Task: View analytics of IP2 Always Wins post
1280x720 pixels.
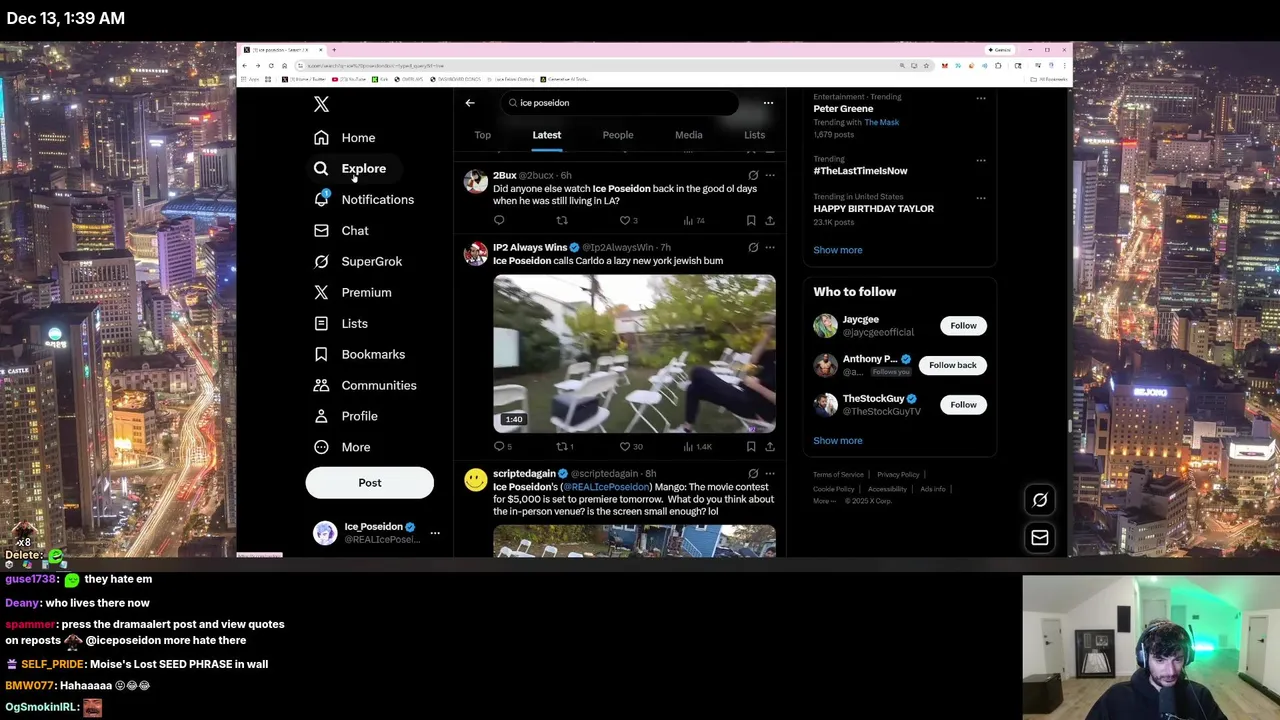Action: tap(697, 447)
